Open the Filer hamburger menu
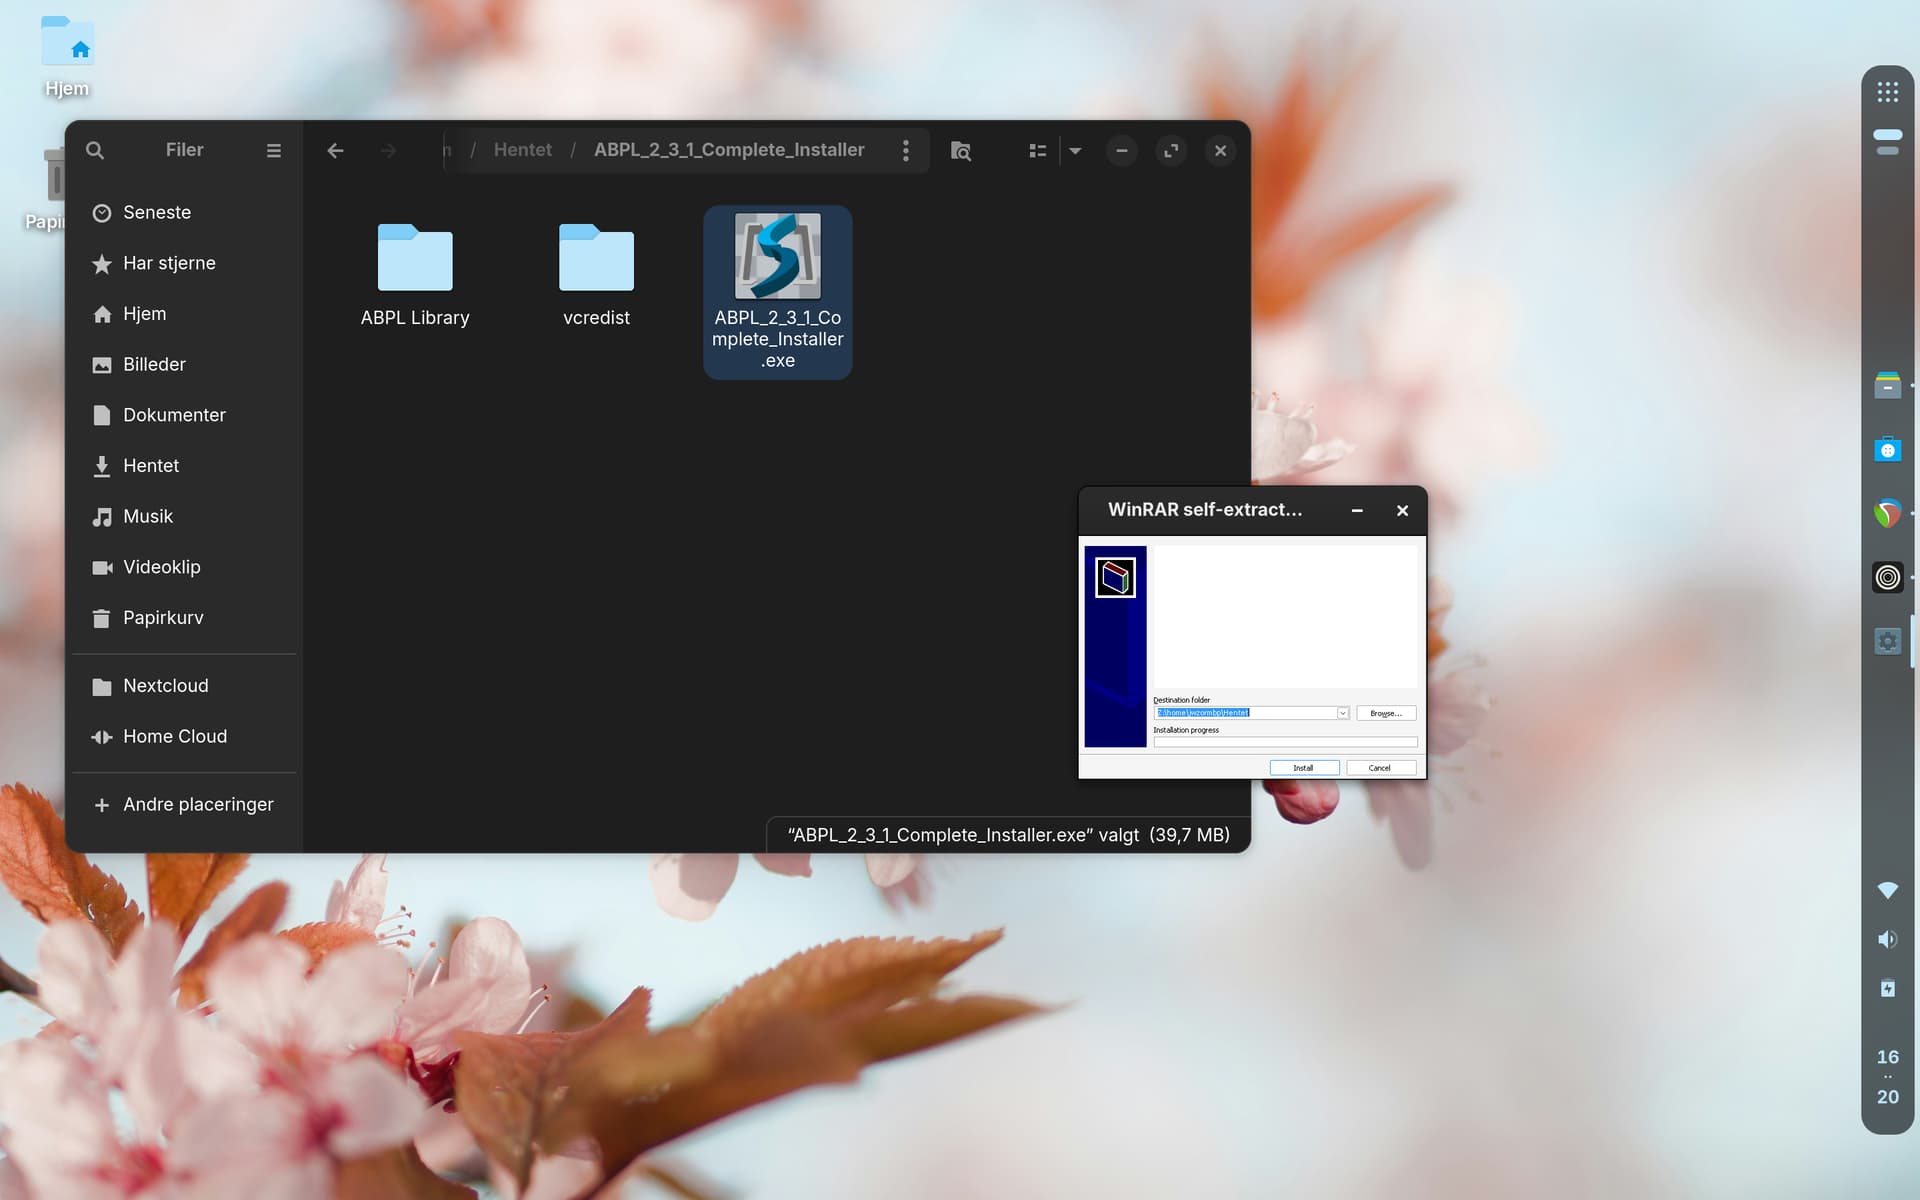 pyautogui.click(x=273, y=150)
